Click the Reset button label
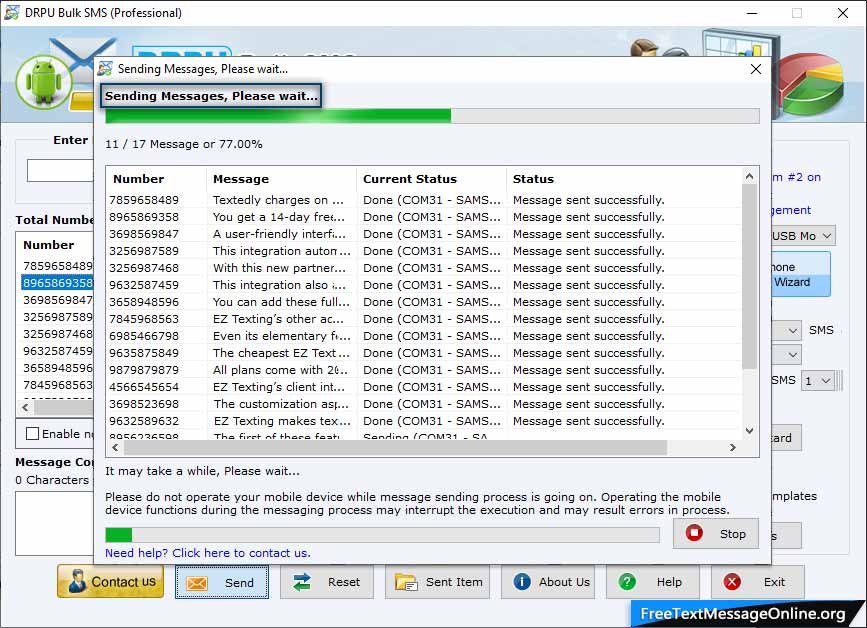Image resolution: width=867 pixels, height=628 pixels. tap(343, 582)
